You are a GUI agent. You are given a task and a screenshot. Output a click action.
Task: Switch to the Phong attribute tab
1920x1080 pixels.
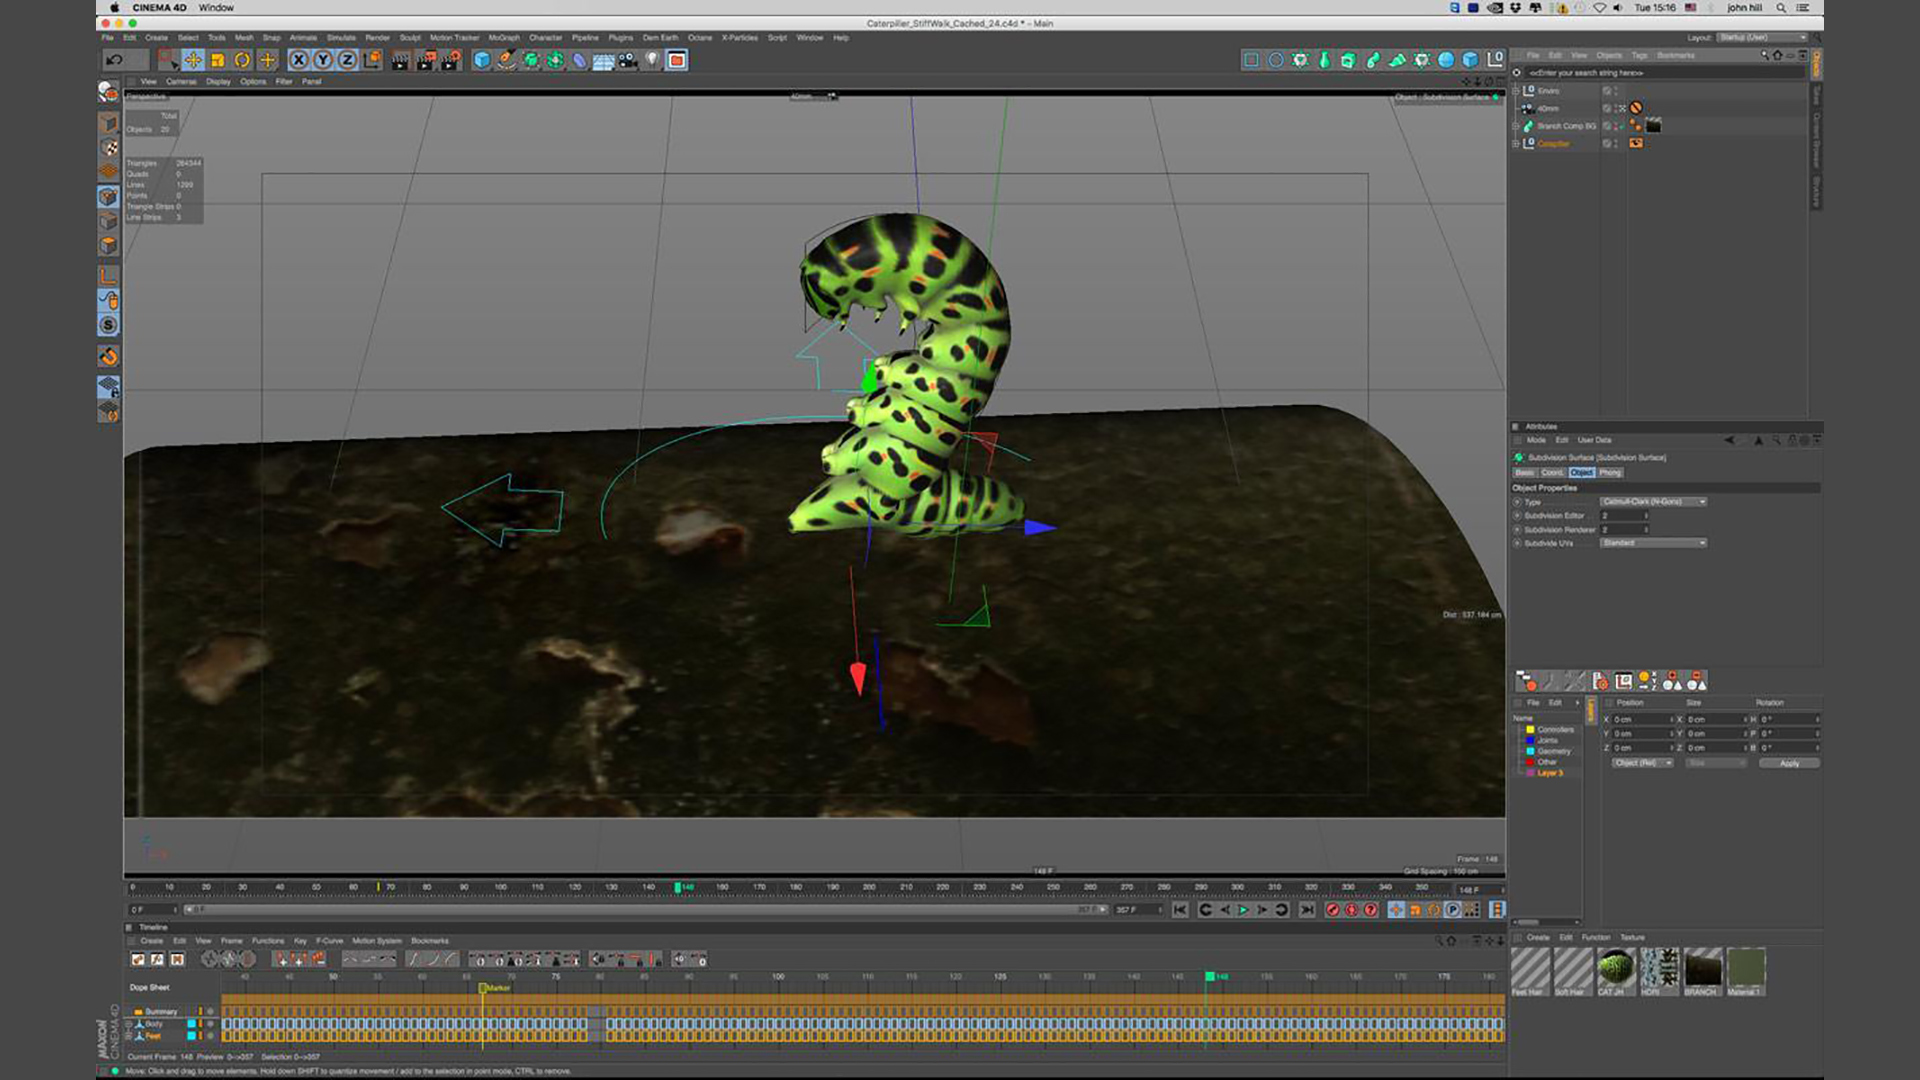click(x=1610, y=473)
